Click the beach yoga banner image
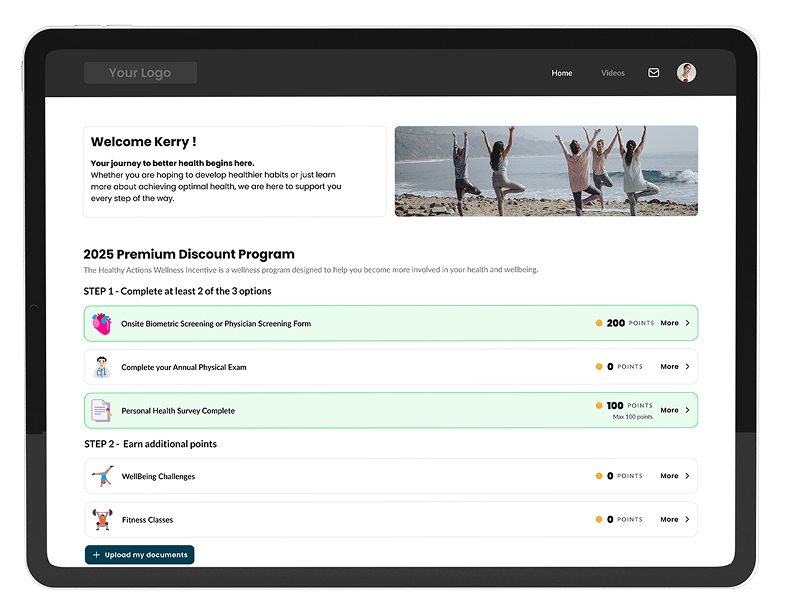The width and height of the screenshot is (785, 615). tap(546, 171)
